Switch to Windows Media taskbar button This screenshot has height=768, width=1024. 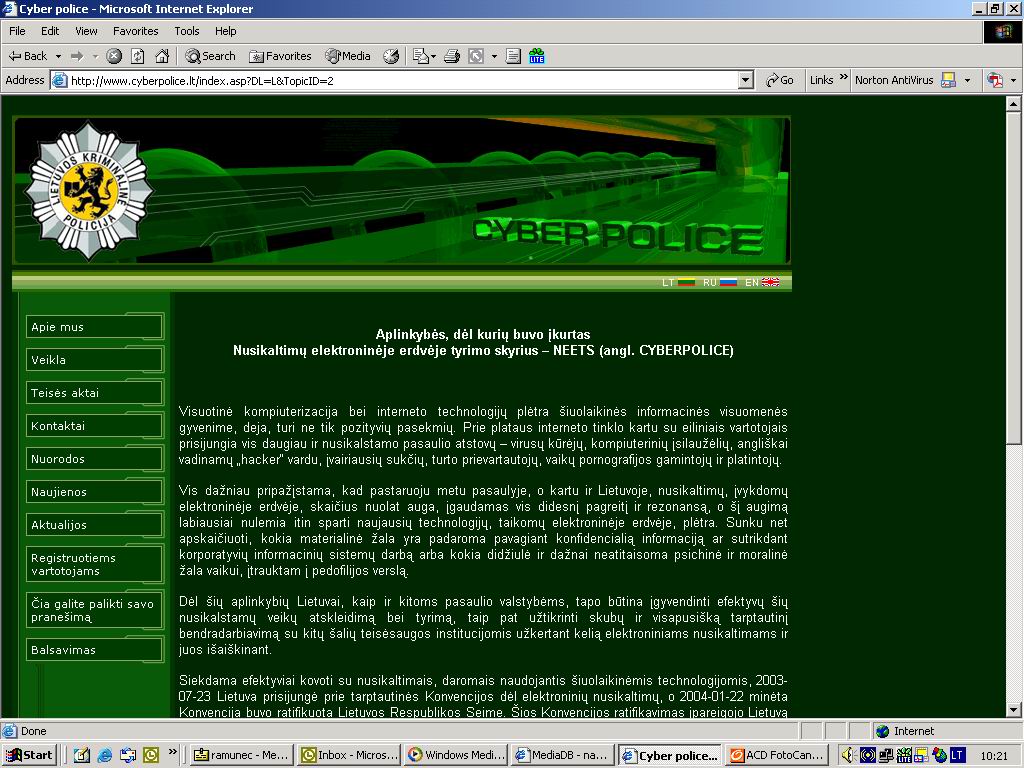[x=457, y=755]
